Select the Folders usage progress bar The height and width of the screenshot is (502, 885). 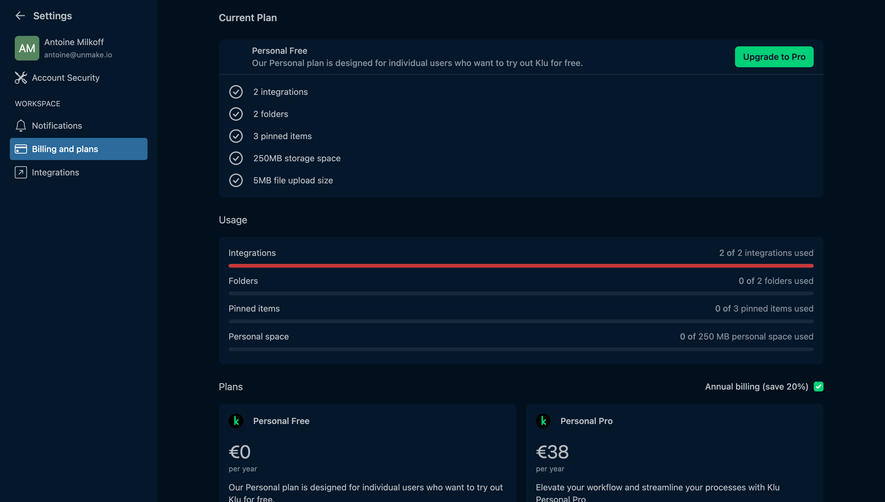520,294
